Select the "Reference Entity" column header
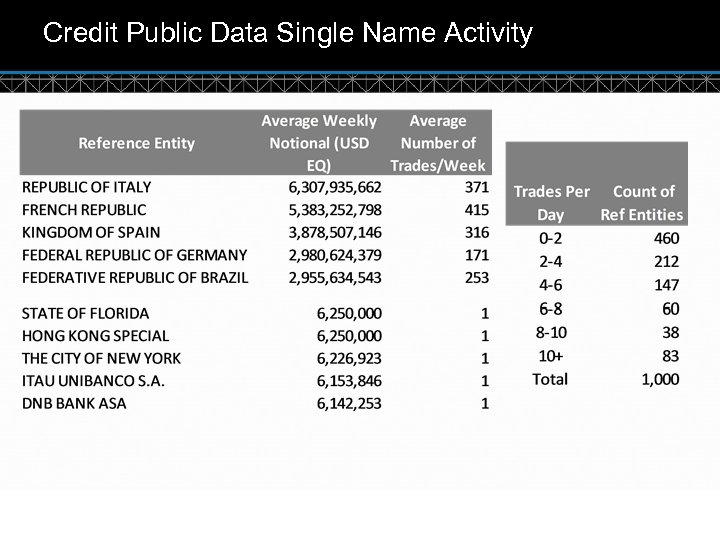720x540 pixels. click(136, 143)
